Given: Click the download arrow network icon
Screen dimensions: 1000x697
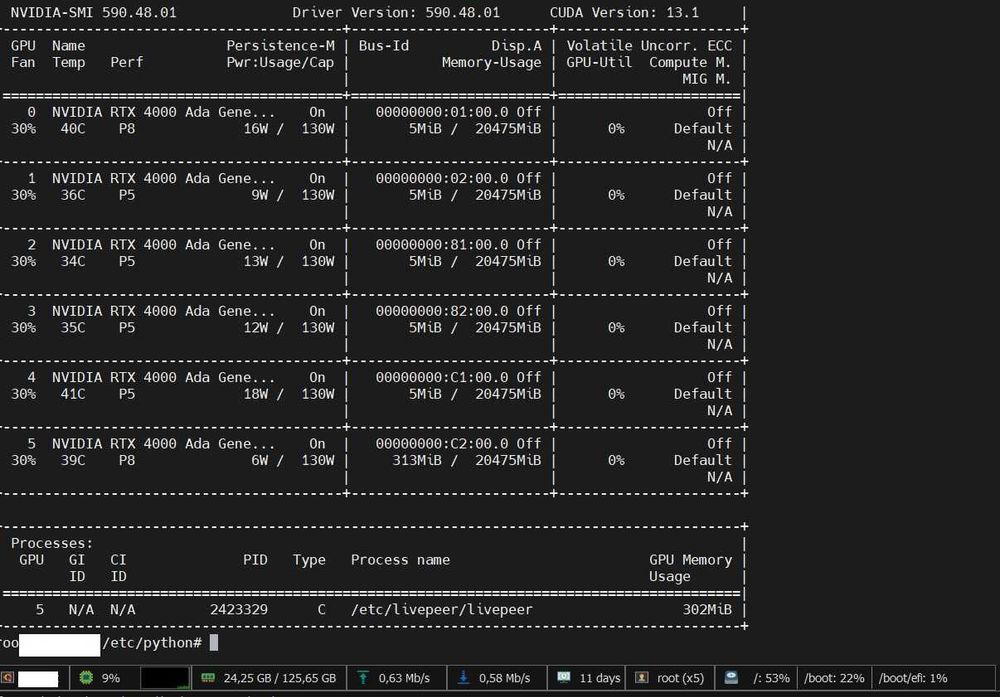Looking at the screenshot, I should click(464, 677).
